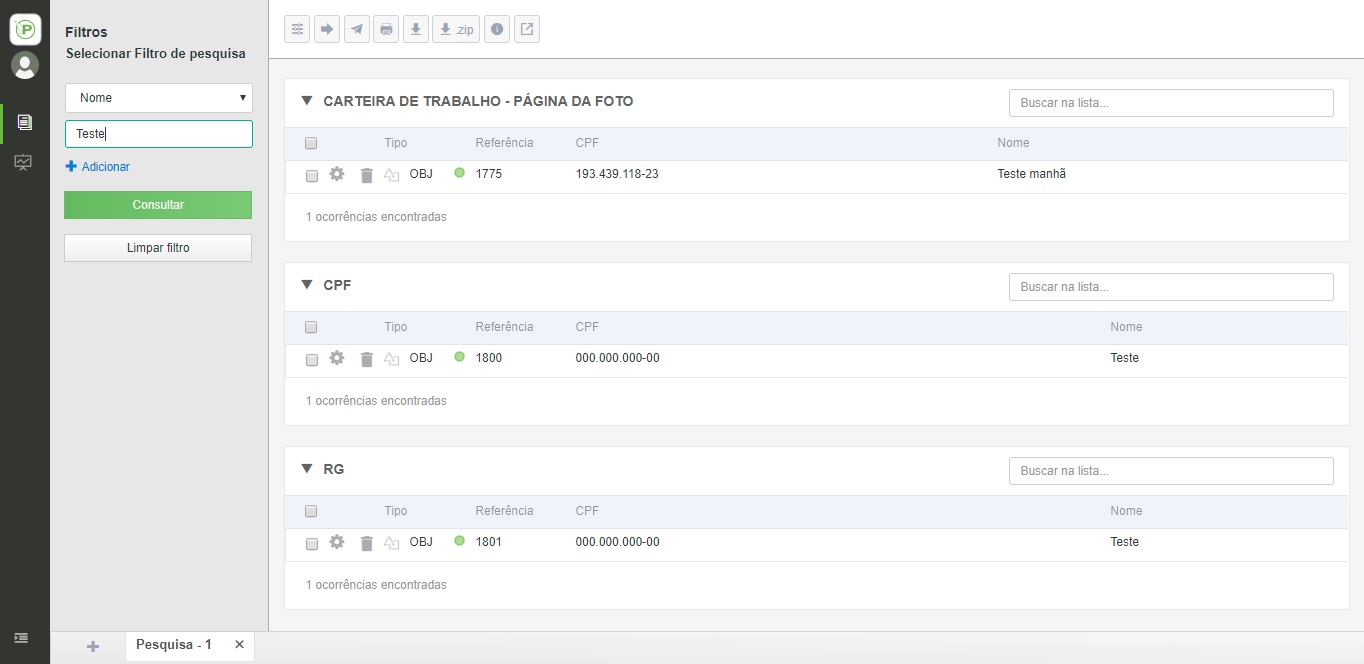Open the information icon in toolbar
Screen dimensions: 1364x664
click(497, 29)
